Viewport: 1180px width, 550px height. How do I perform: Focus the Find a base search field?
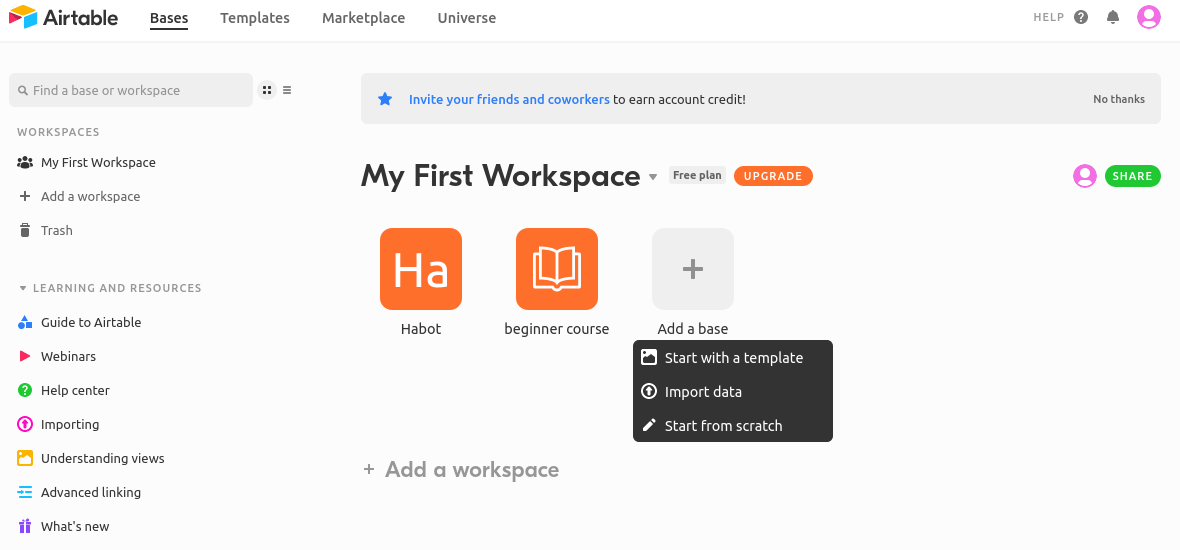[x=131, y=90]
